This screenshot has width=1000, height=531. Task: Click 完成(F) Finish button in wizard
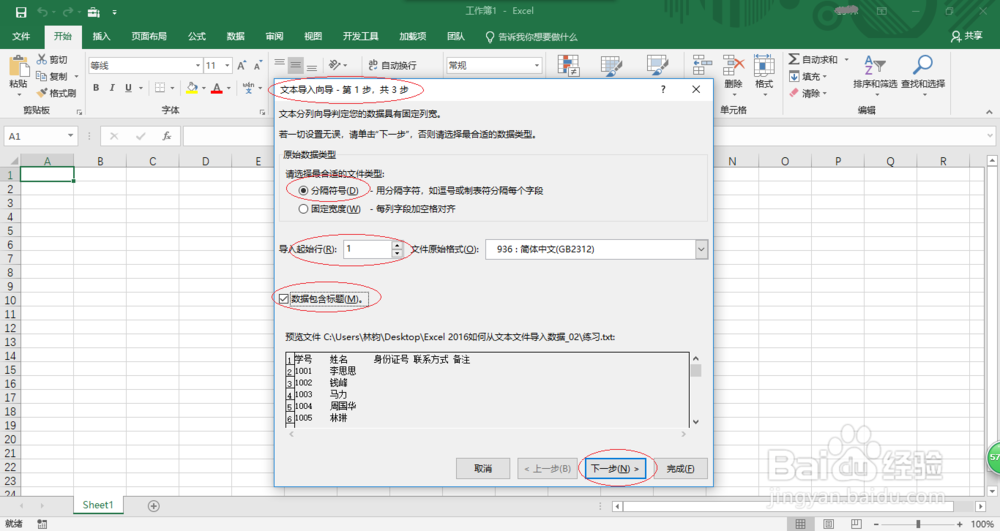pos(680,469)
